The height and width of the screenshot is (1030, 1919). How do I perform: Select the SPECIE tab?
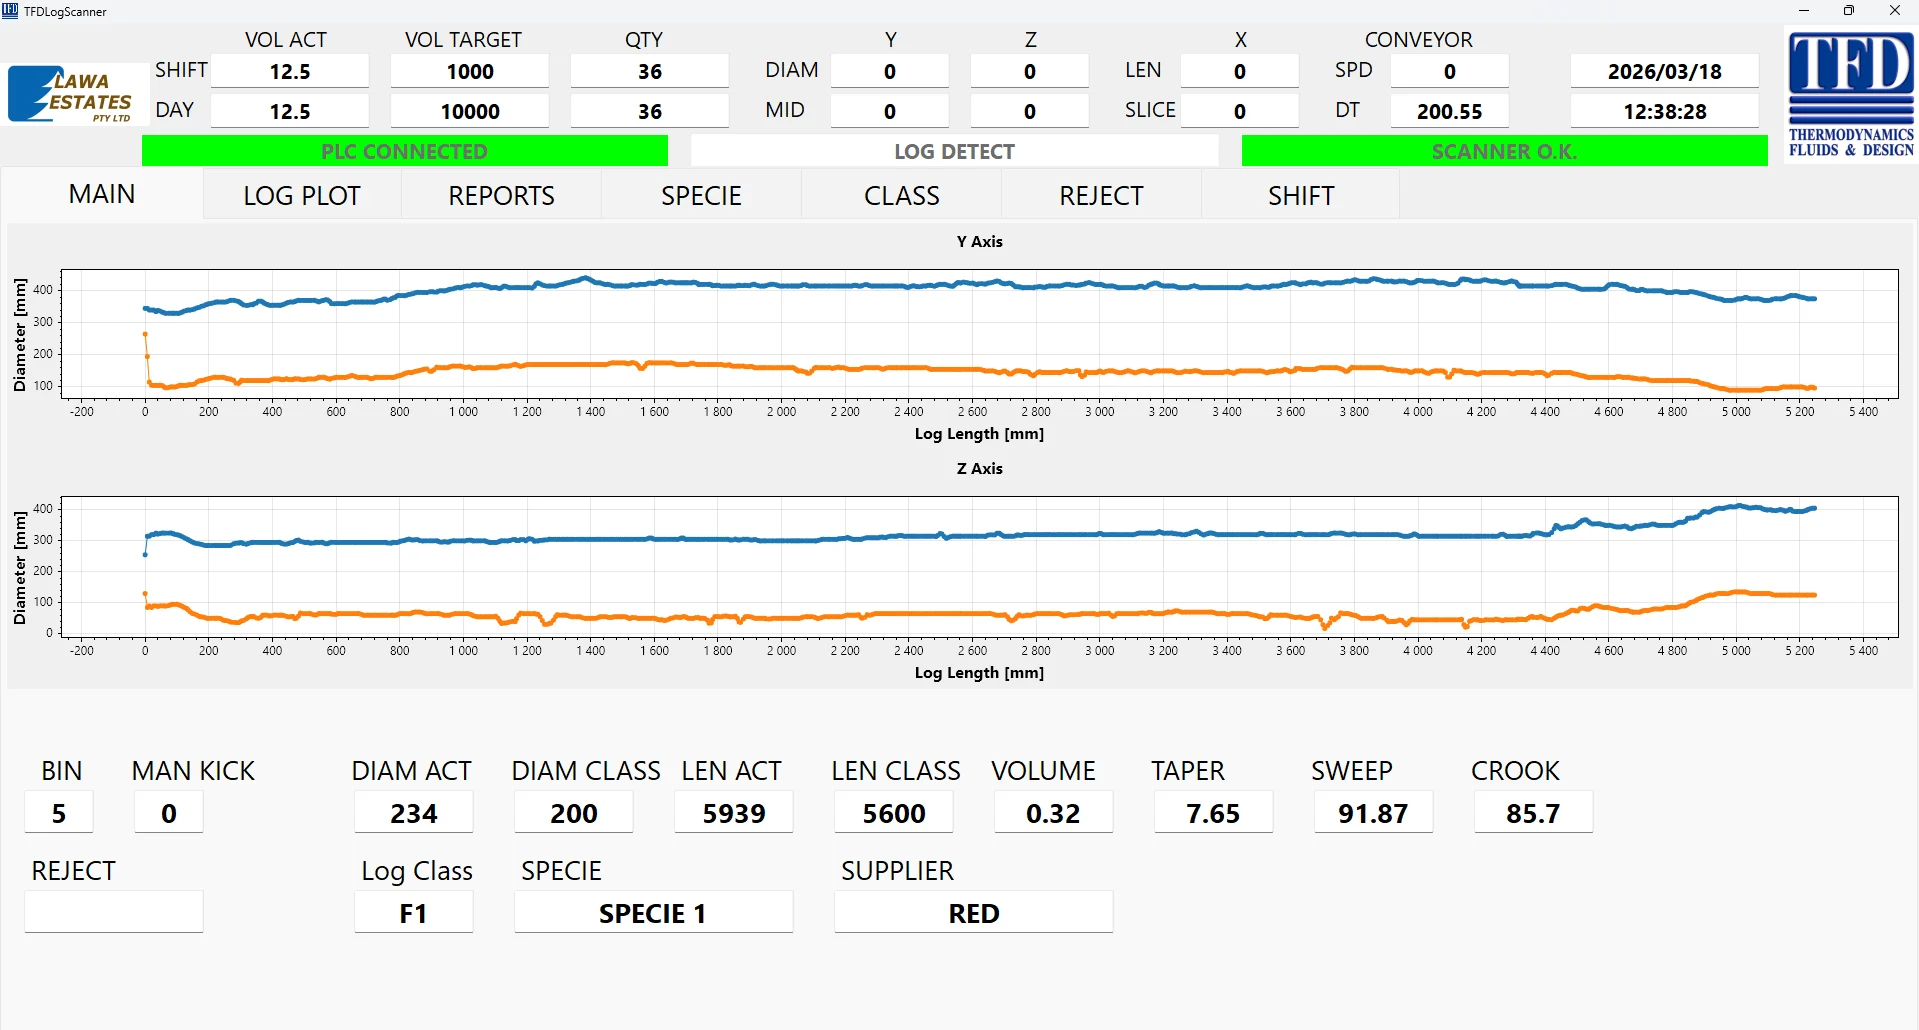(x=701, y=196)
